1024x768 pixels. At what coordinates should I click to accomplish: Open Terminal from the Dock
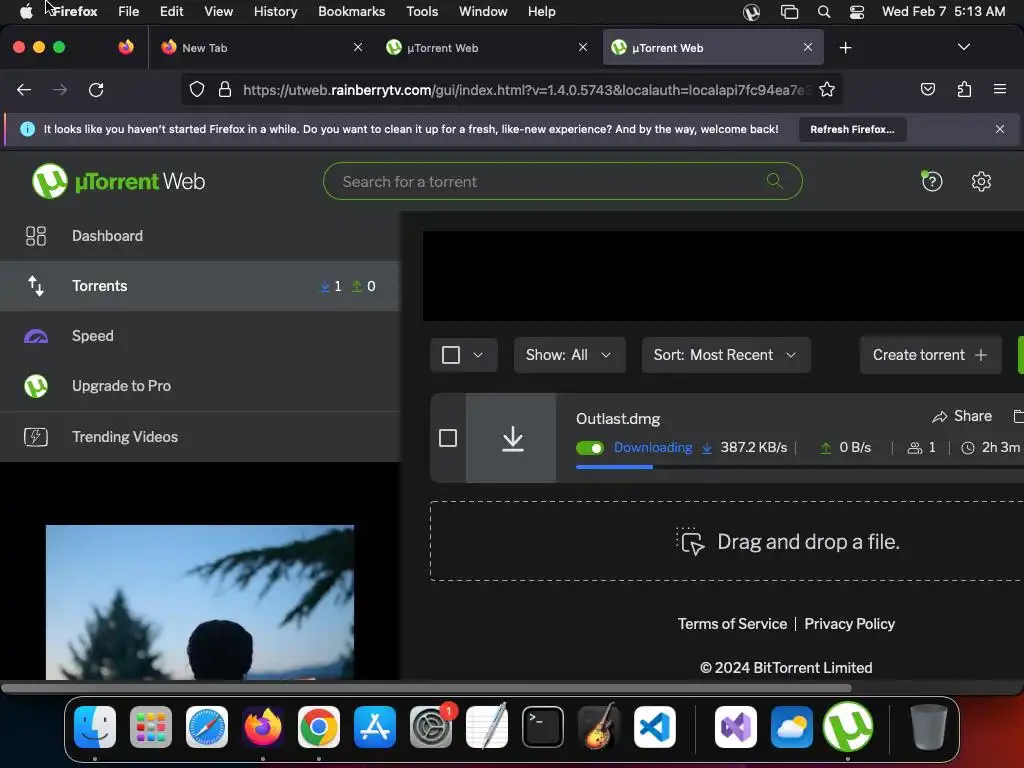click(543, 727)
